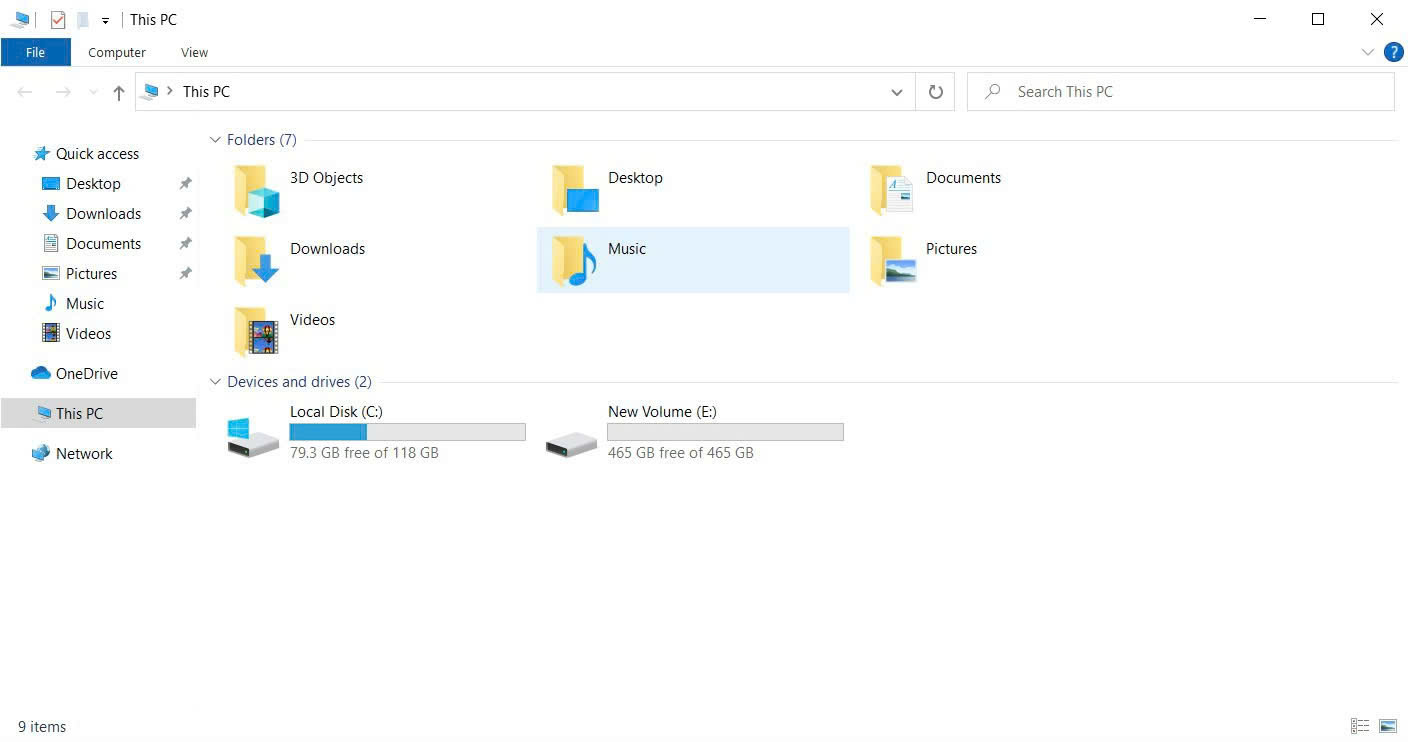The height and width of the screenshot is (742, 1408).
Task: Click the OneDrive cloud icon in sidebar
Action: pos(41,373)
